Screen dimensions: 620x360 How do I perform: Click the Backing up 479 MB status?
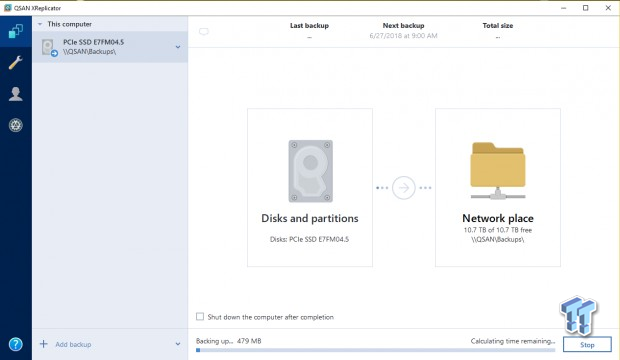pos(229,341)
